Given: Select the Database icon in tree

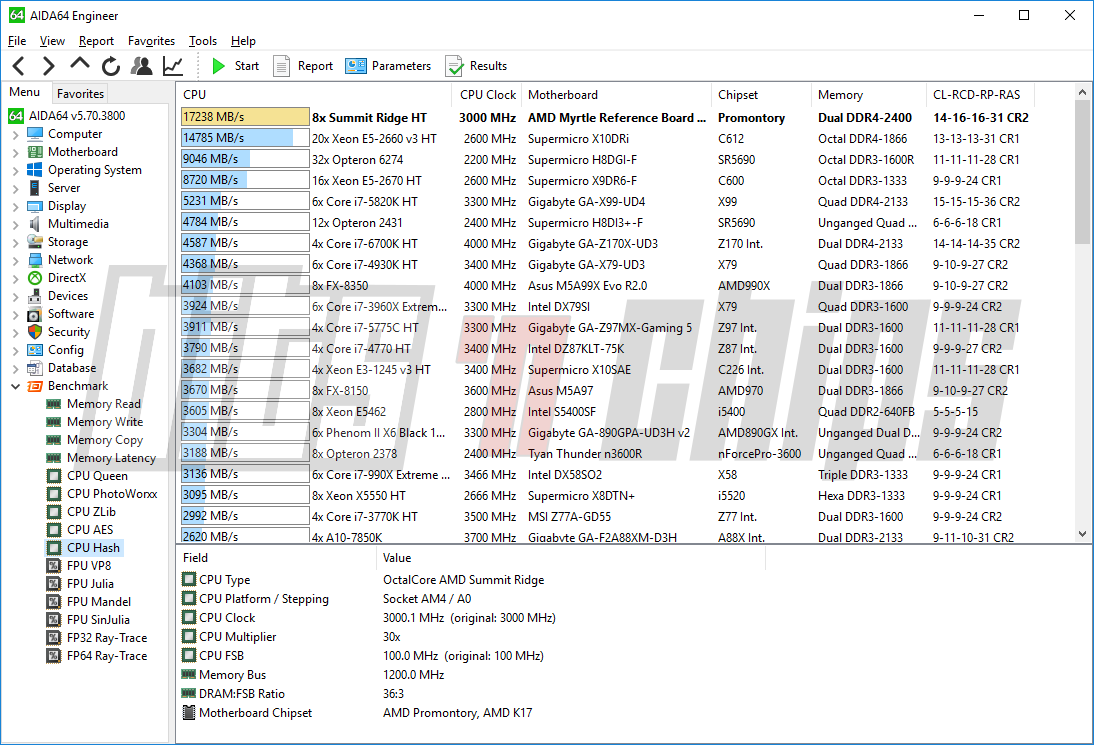Looking at the screenshot, I should coord(35,368).
